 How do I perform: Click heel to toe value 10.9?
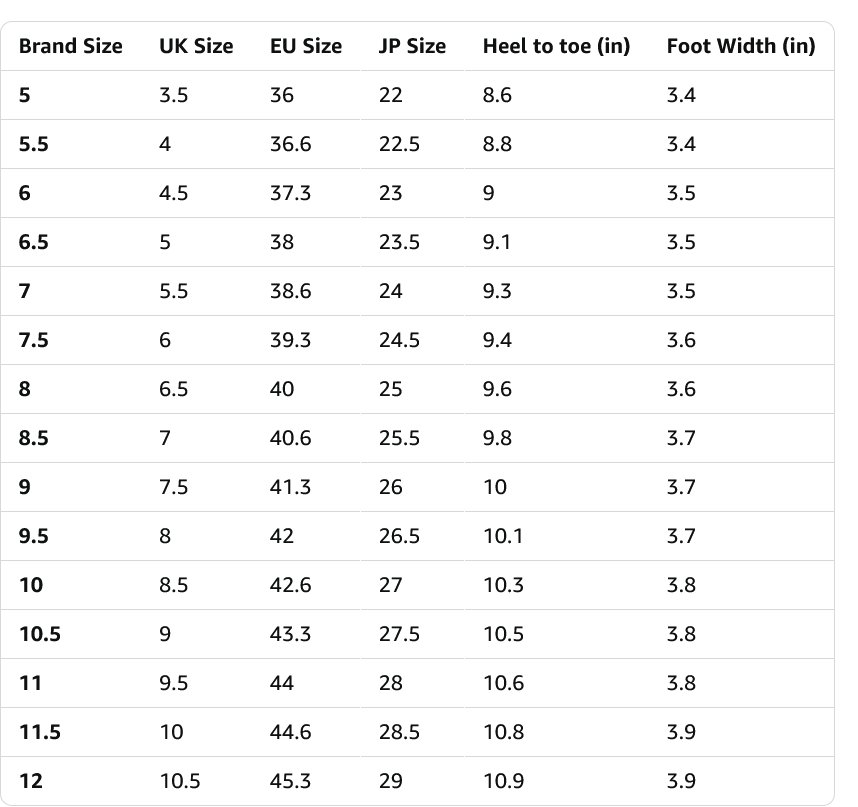tap(503, 781)
